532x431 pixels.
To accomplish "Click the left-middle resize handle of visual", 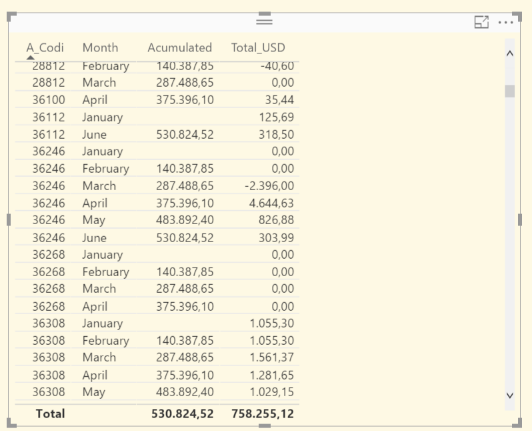I will (x=8, y=220).
